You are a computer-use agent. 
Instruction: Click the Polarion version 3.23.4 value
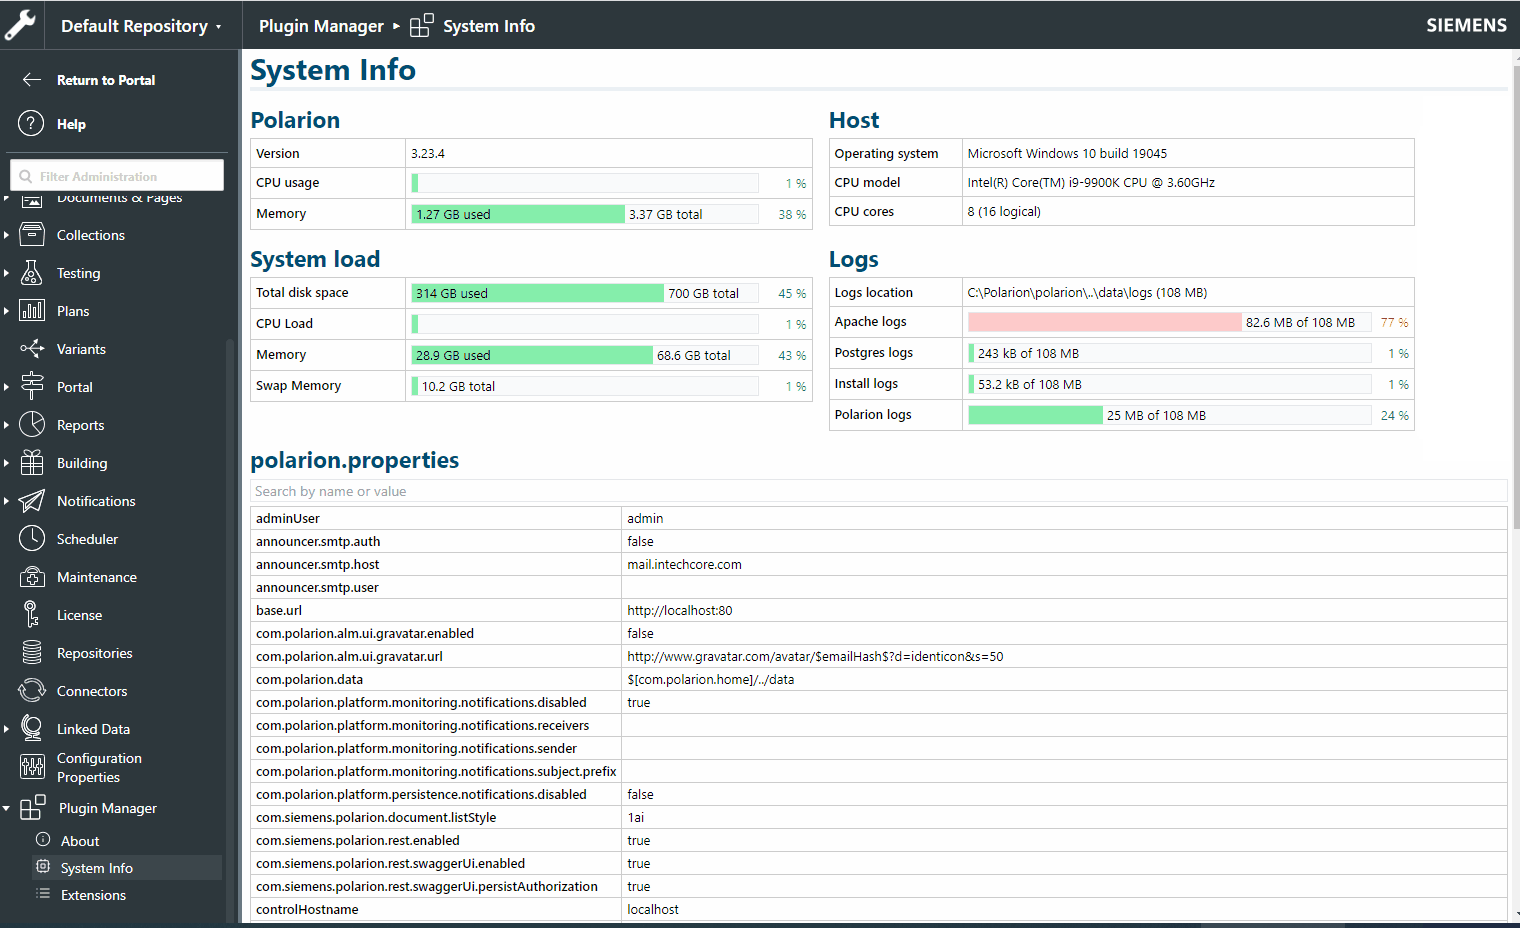click(428, 153)
